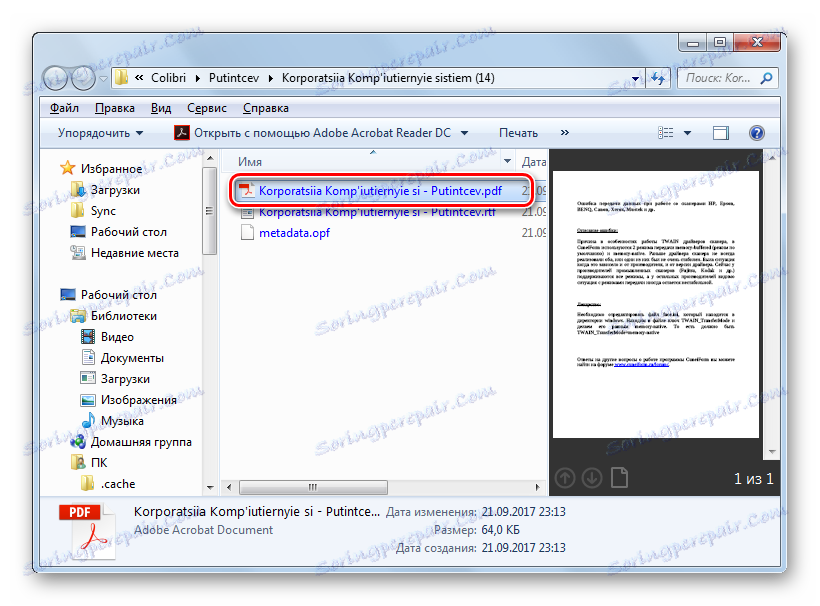Screen dimensions: 820x606
Task: Click the Refresh button next to address bar
Action: (x=658, y=78)
